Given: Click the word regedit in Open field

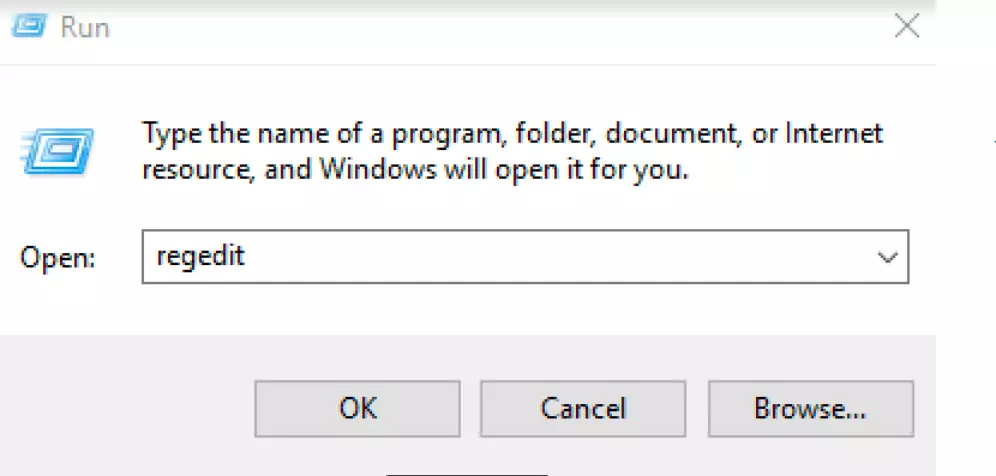Looking at the screenshot, I should (x=201, y=256).
